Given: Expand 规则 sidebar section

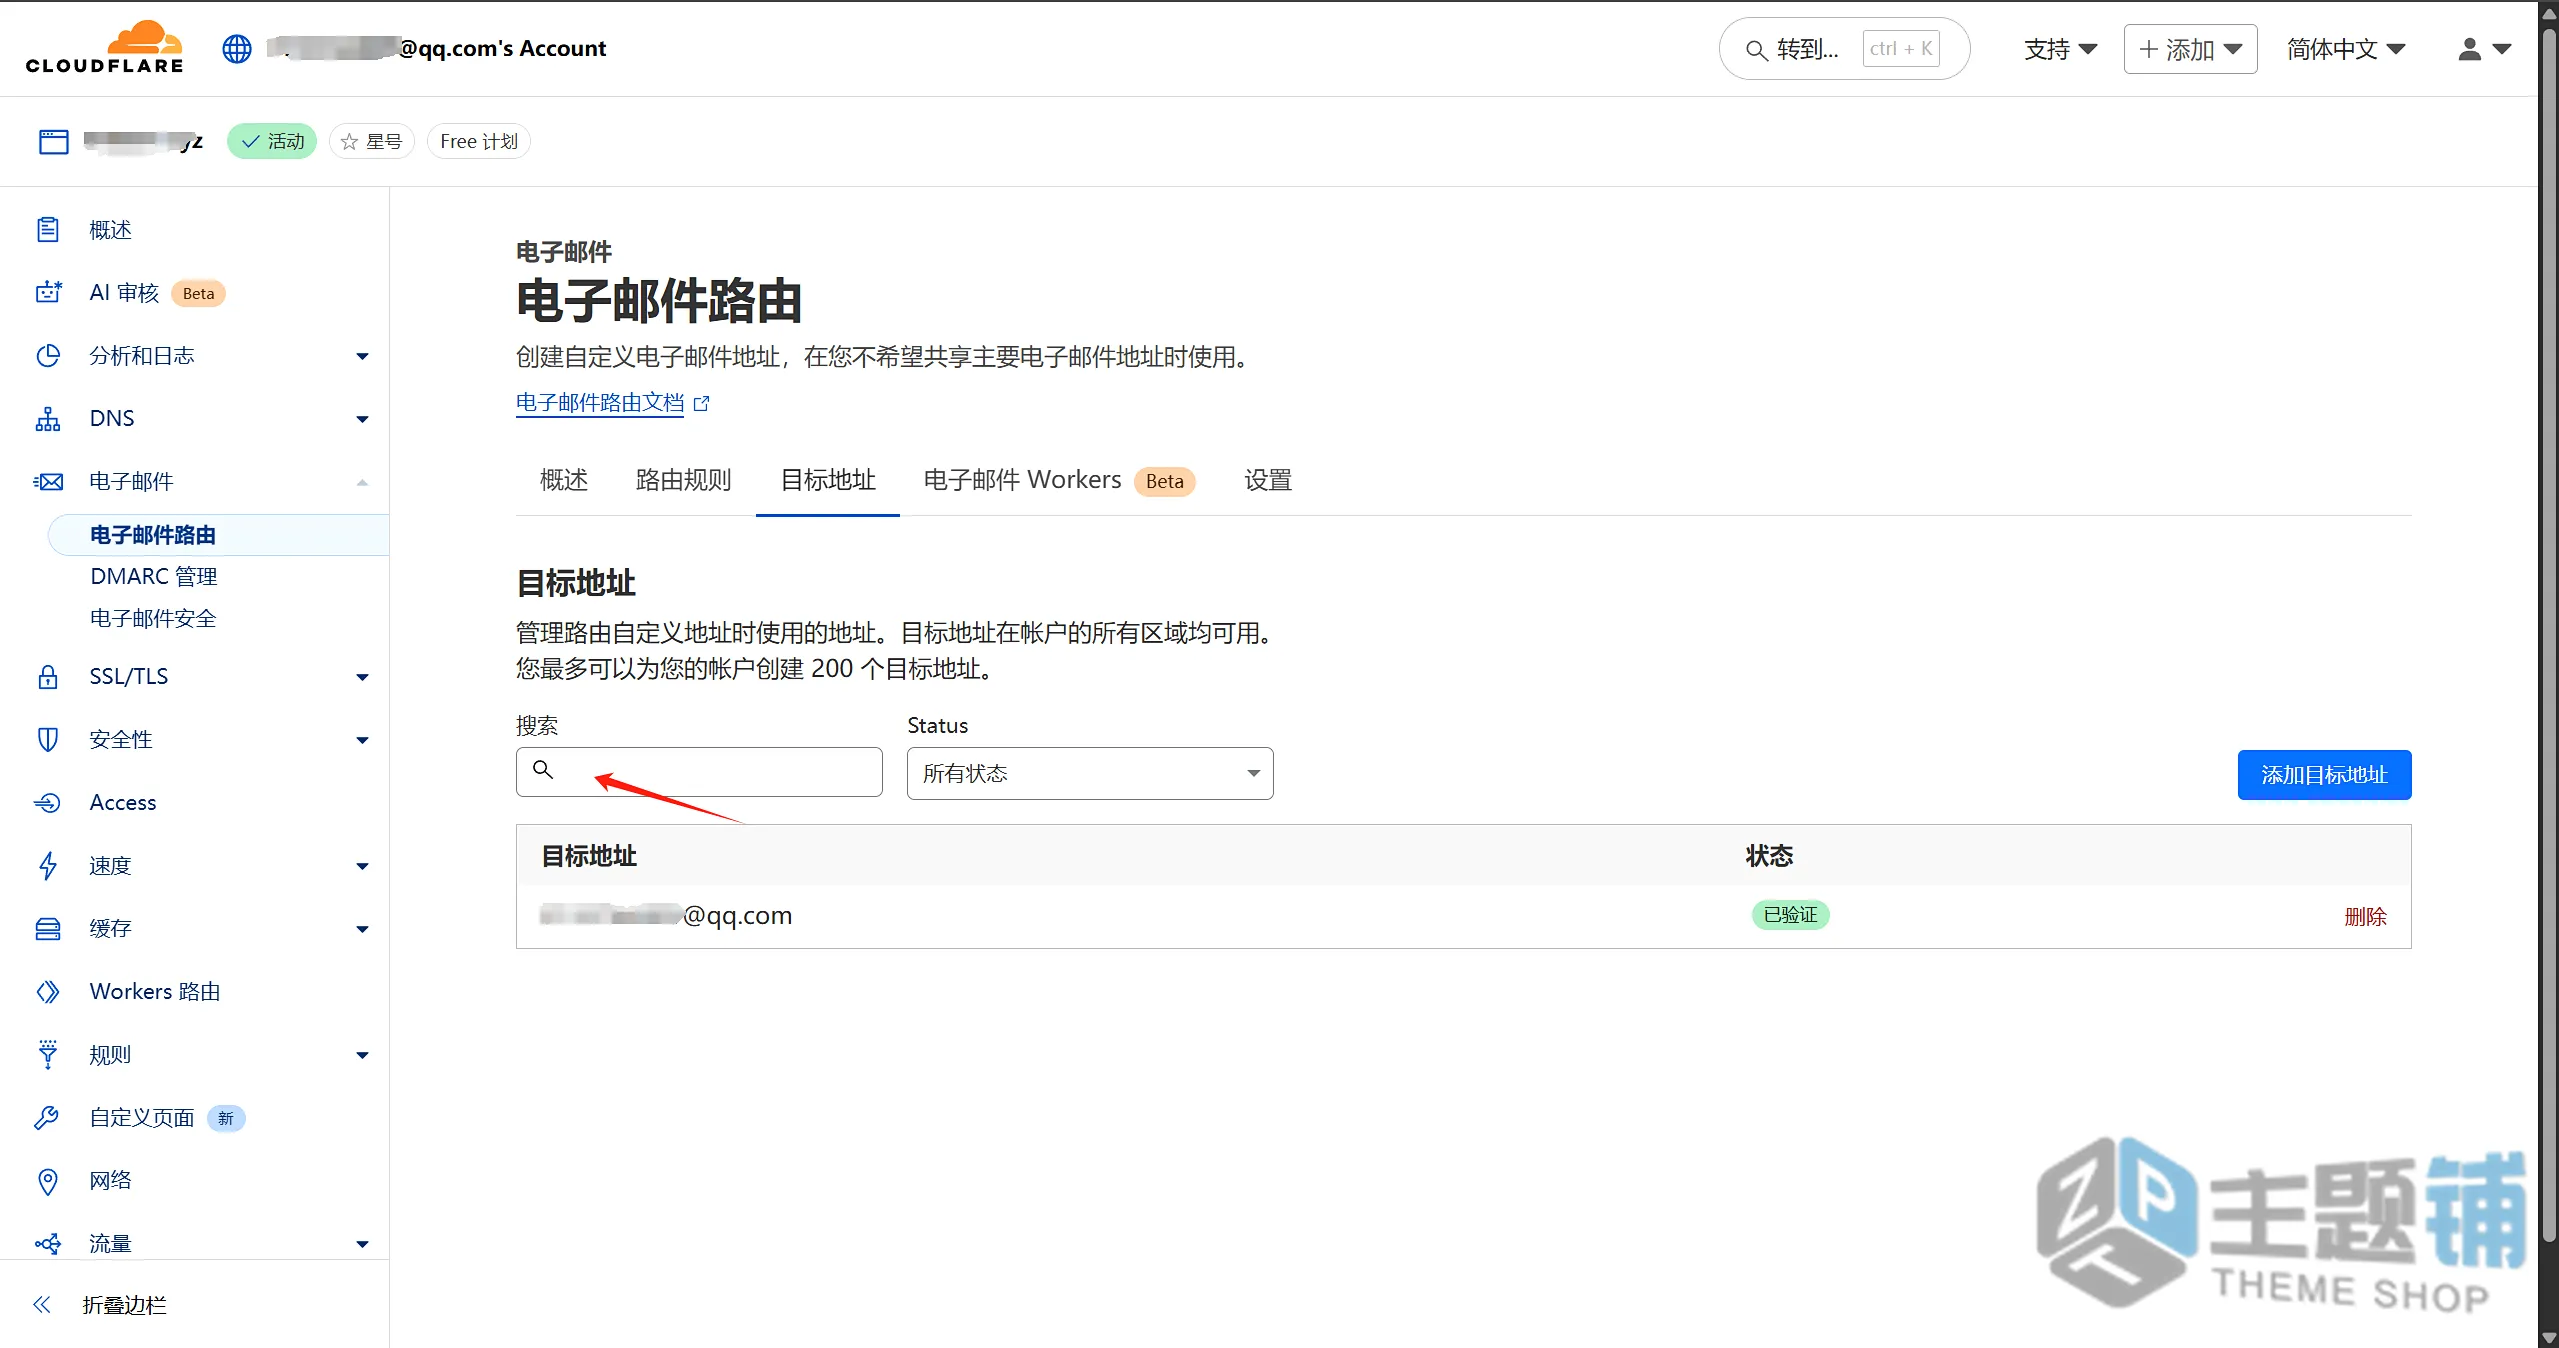Looking at the screenshot, I should pos(363,1056).
